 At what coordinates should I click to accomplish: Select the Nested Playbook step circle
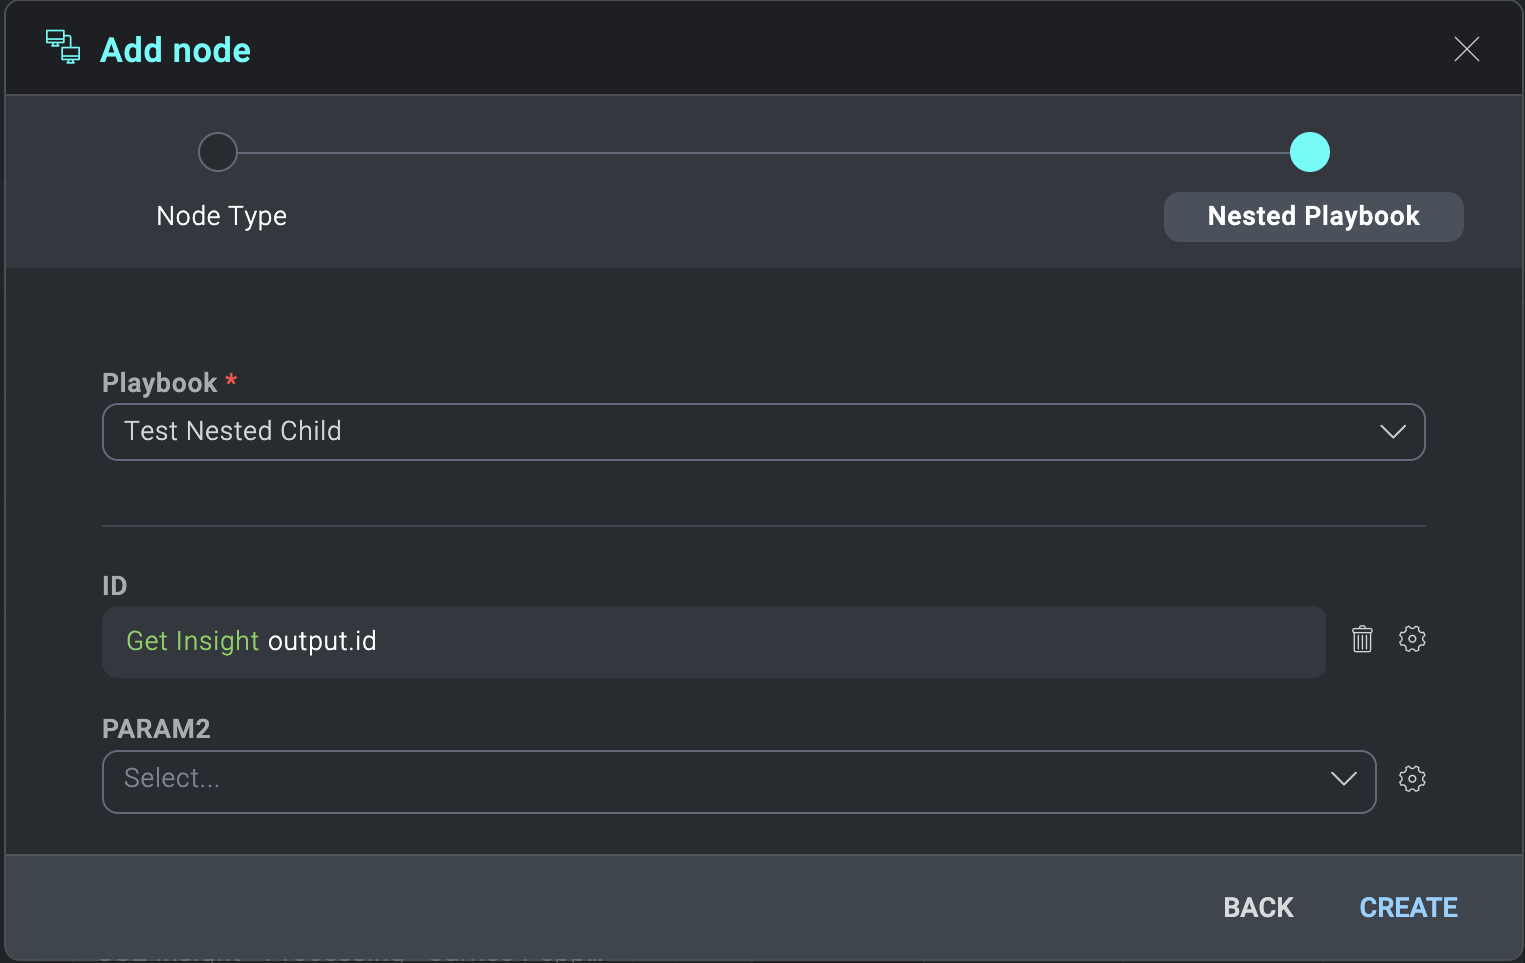[1310, 152]
